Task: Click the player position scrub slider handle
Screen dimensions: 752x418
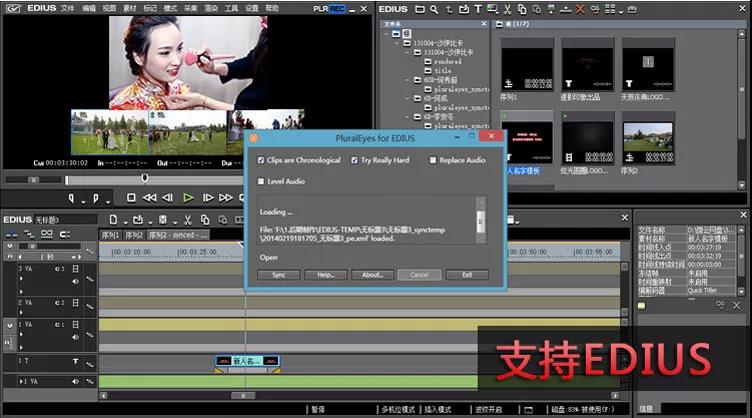Action: pos(144,178)
